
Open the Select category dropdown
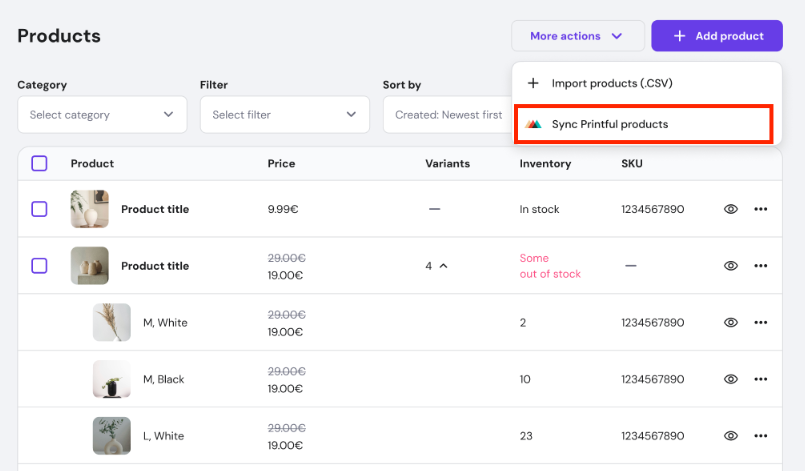102,115
